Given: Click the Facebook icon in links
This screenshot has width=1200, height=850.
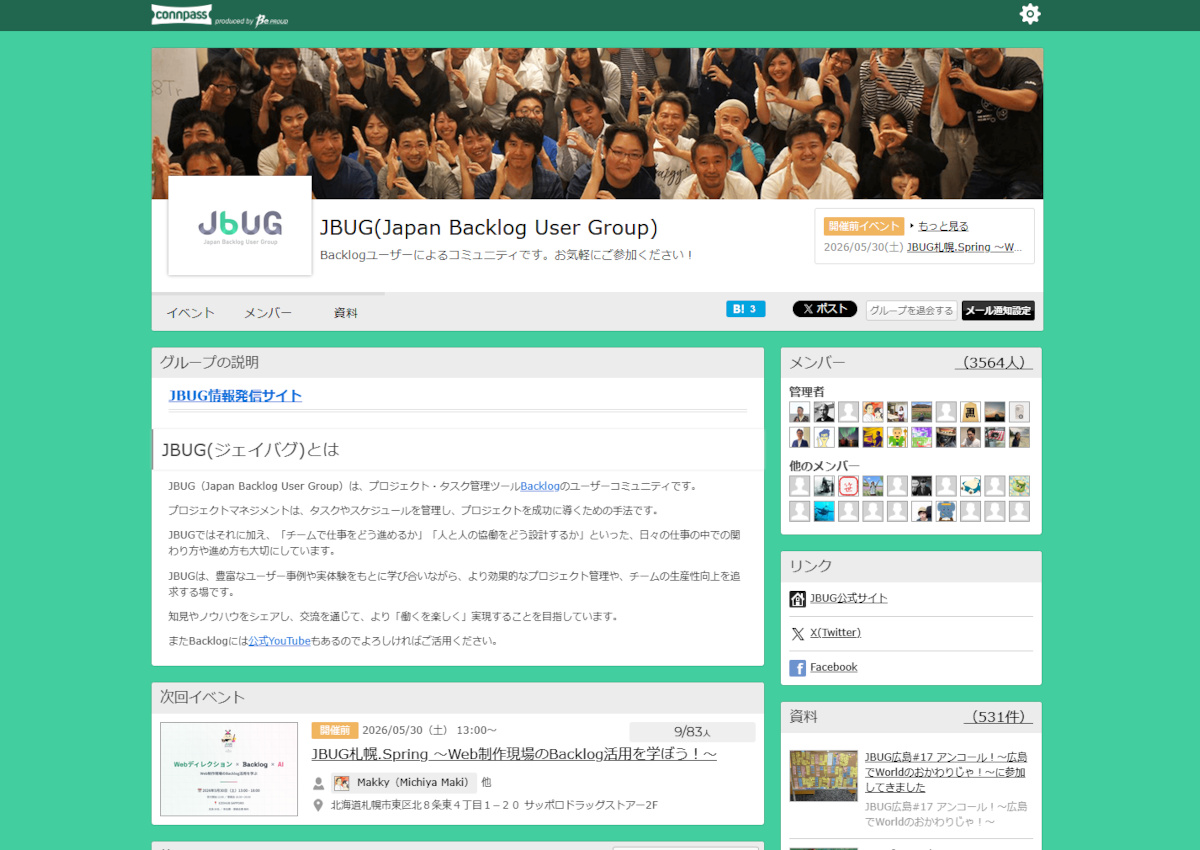Looking at the screenshot, I should (798, 668).
